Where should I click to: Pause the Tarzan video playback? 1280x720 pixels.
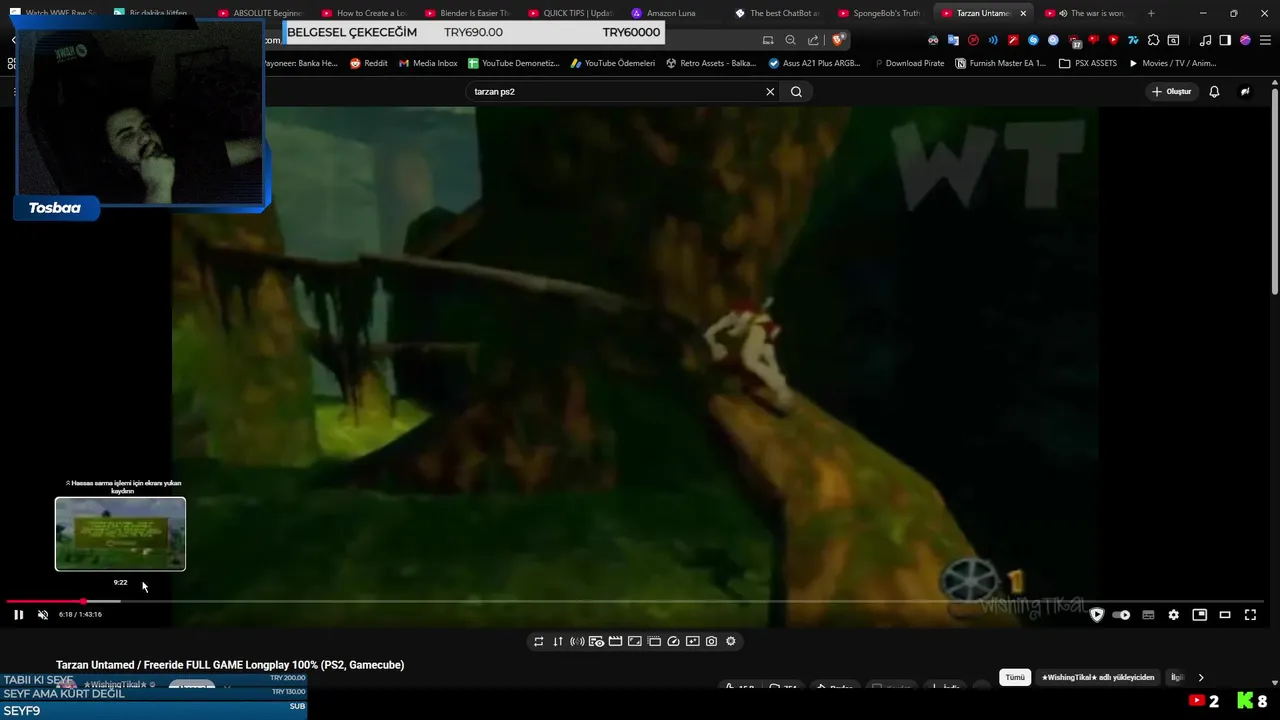tap(18, 615)
